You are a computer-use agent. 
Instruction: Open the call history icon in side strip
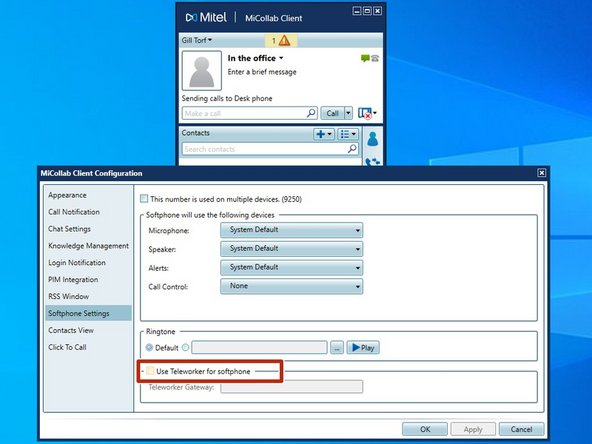coord(373,162)
